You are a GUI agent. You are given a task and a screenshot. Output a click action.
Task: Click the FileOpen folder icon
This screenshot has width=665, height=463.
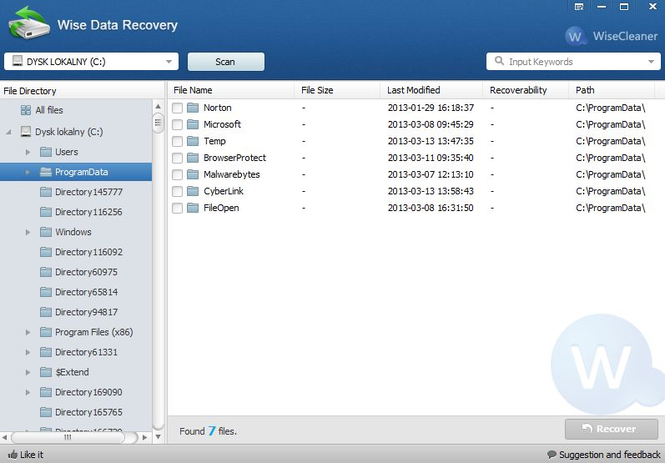coord(193,208)
